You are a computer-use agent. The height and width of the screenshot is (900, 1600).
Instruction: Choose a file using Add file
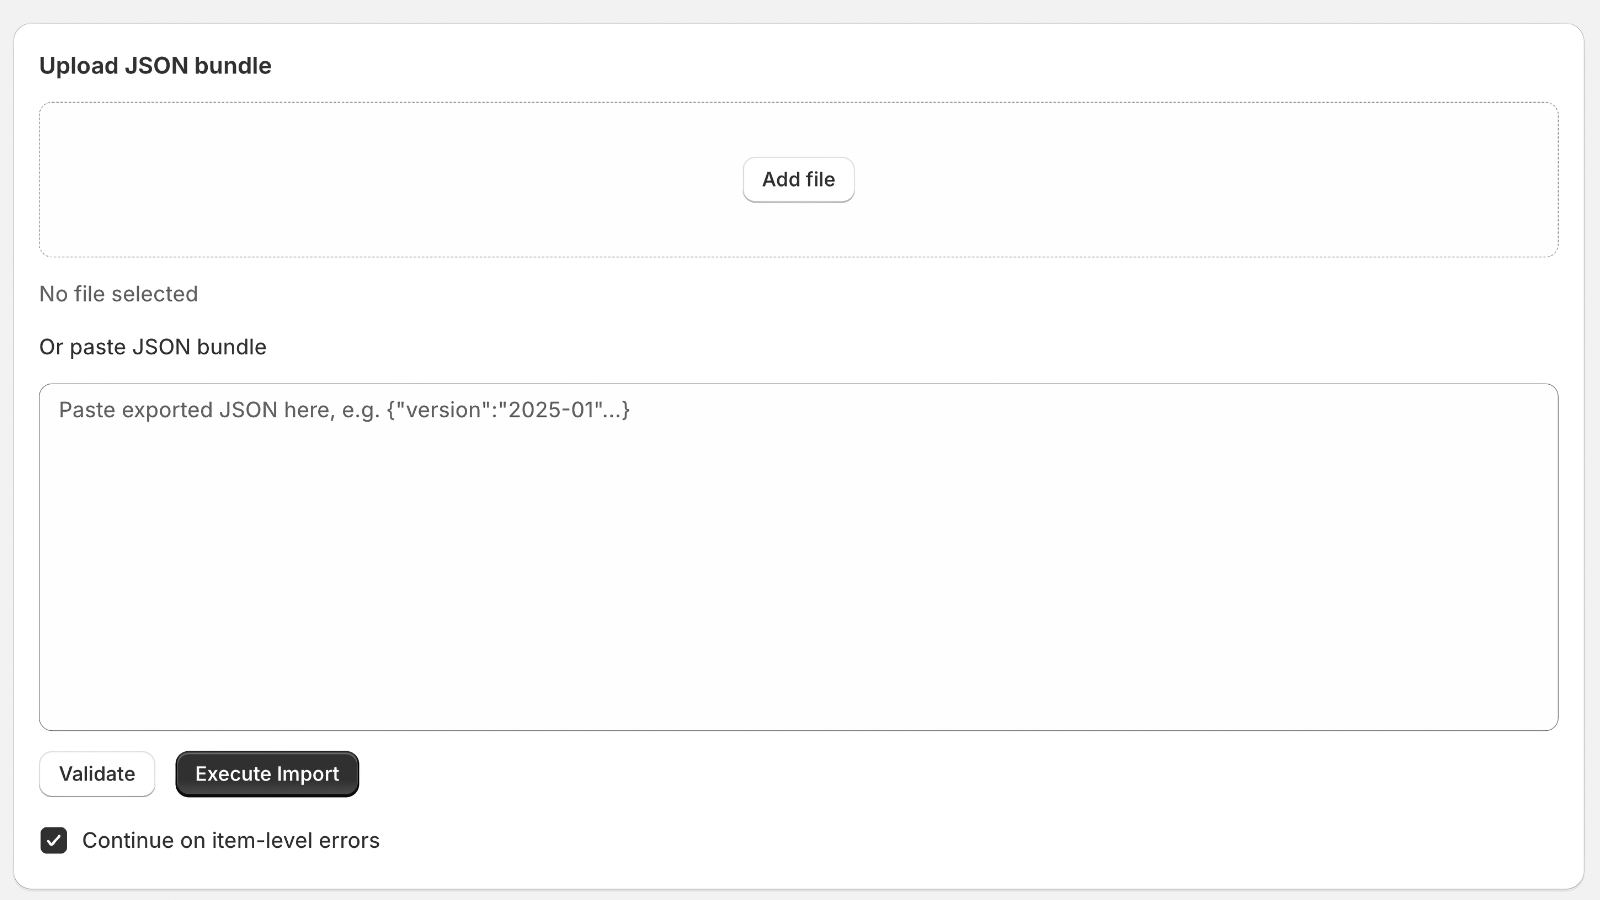coord(798,180)
